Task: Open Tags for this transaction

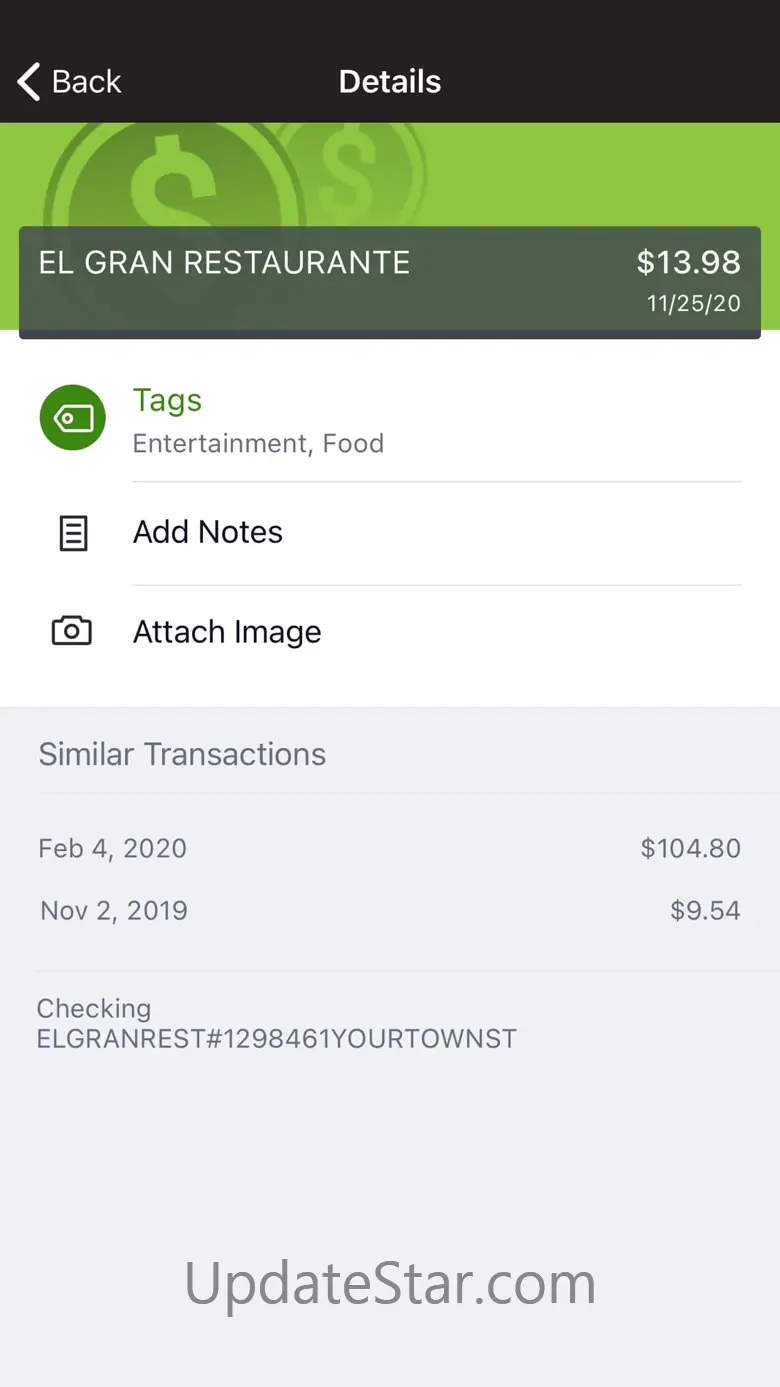Action: click(x=168, y=400)
